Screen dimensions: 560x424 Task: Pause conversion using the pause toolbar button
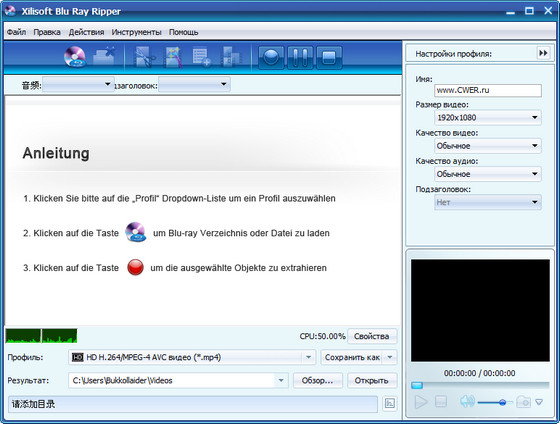tap(300, 57)
